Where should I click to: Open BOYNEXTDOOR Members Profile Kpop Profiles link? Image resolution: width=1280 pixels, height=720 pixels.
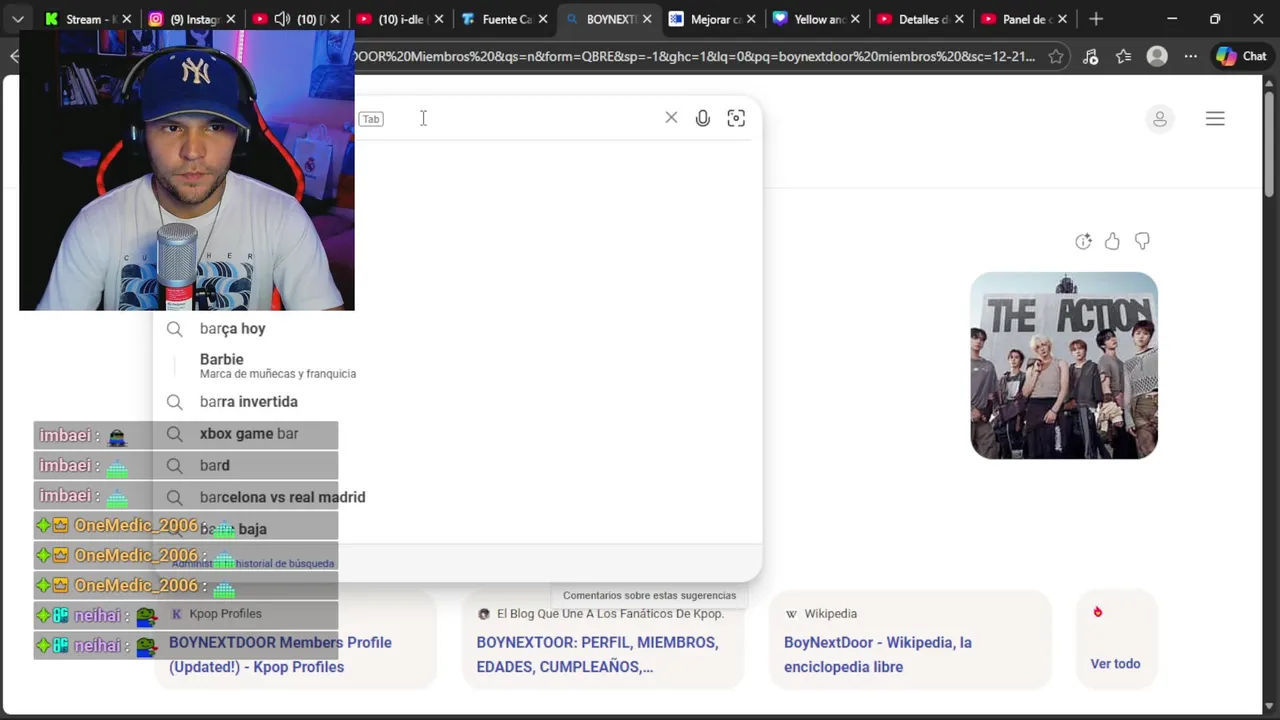(280, 654)
